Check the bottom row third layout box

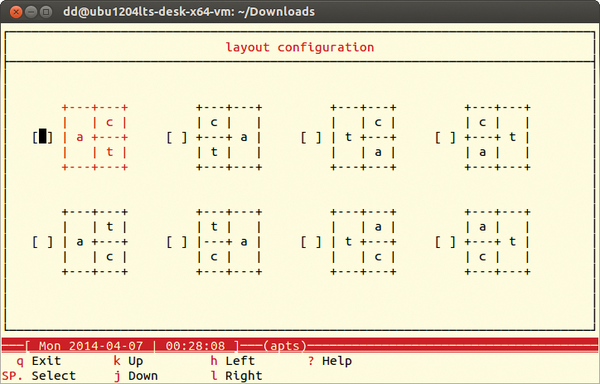311,241
